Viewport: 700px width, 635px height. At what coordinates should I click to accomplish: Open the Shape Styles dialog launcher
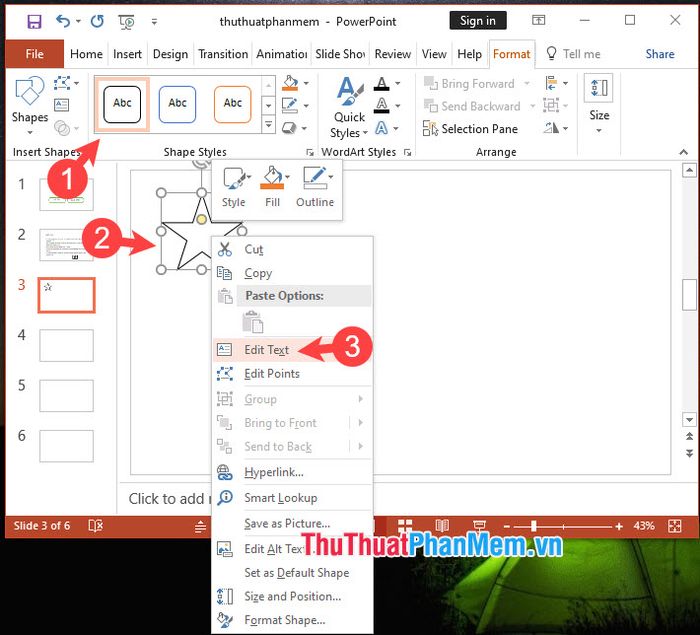coord(309,153)
